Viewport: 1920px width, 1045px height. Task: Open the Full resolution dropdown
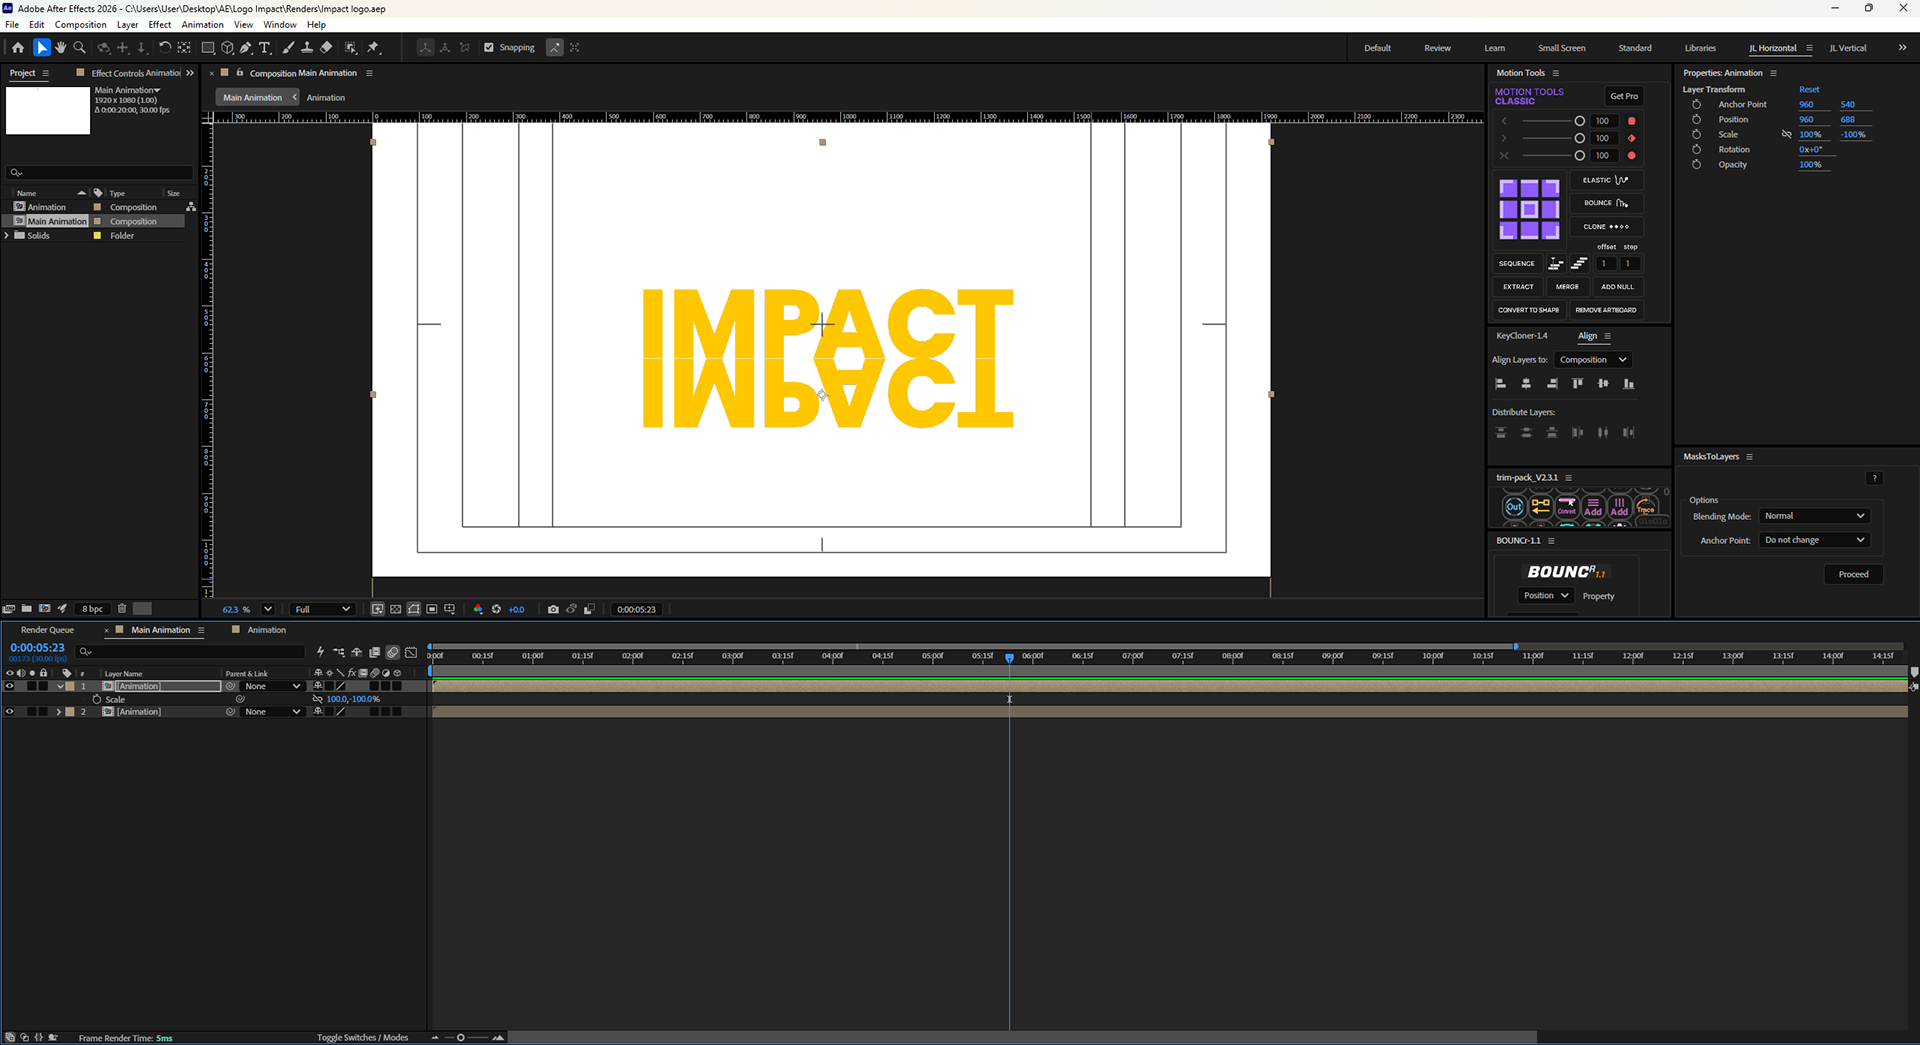pyautogui.click(x=322, y=609)
